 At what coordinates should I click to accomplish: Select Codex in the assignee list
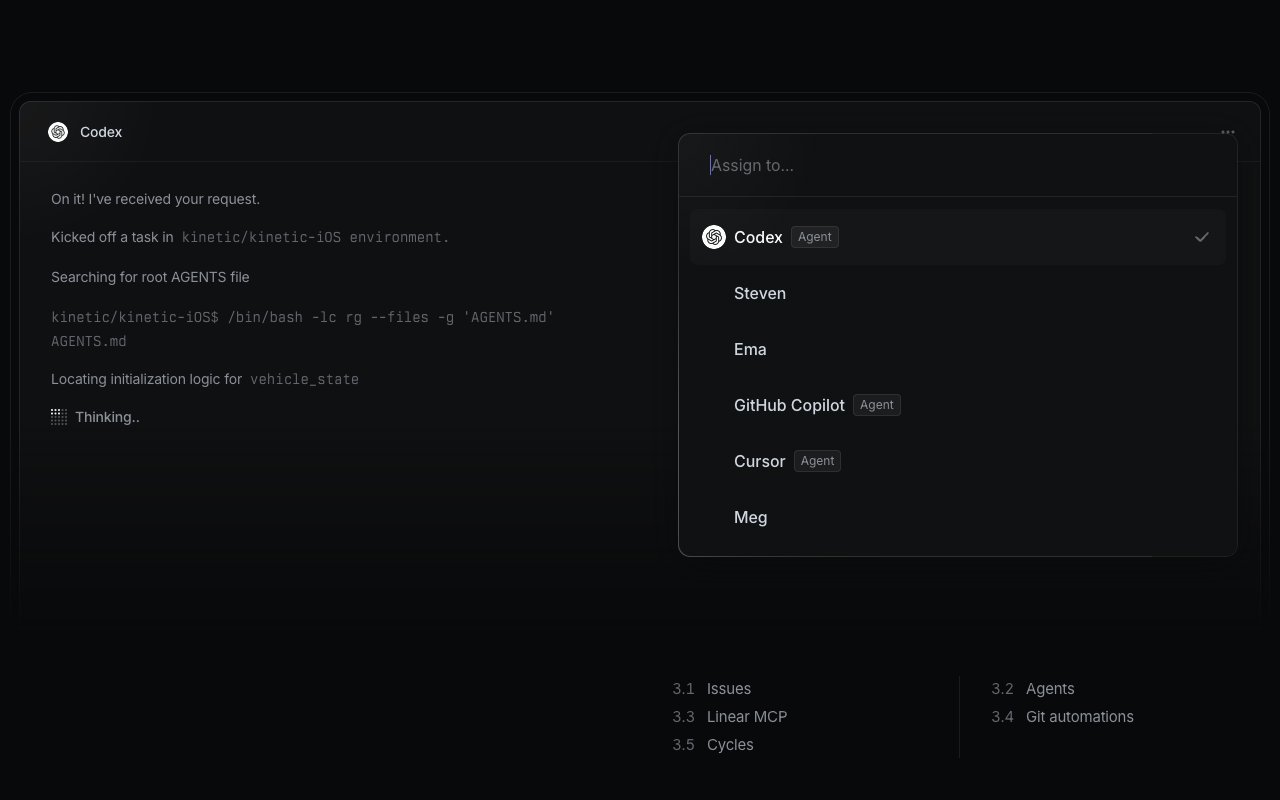958,237
